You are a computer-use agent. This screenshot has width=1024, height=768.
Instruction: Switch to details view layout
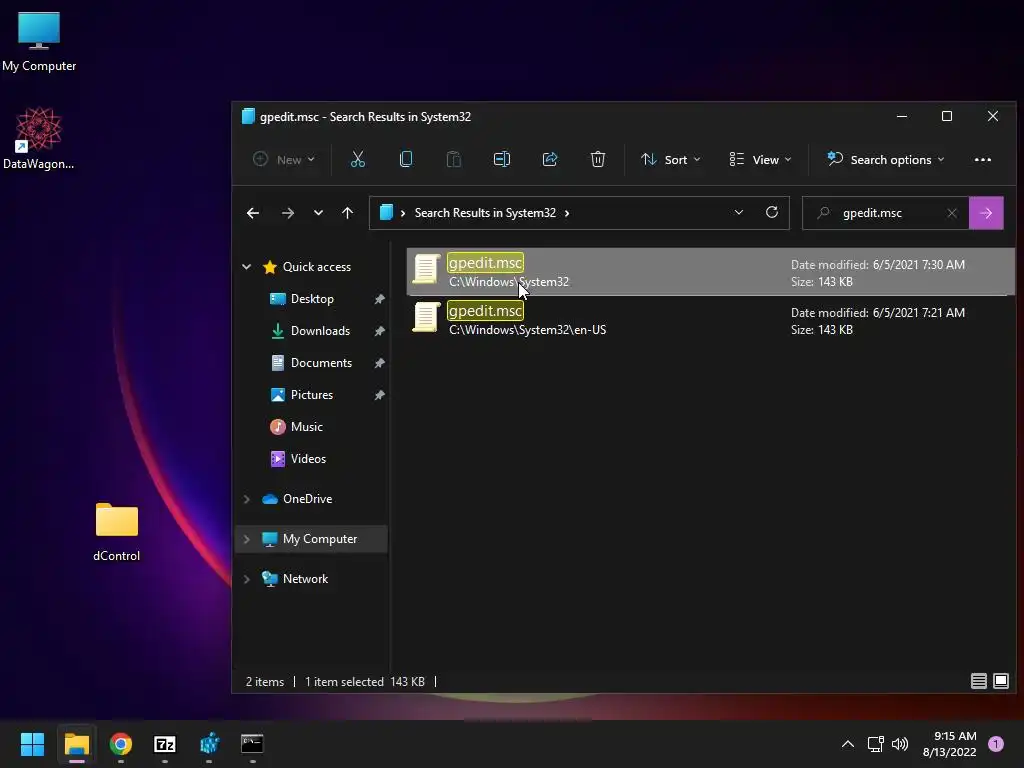point(978,681)
